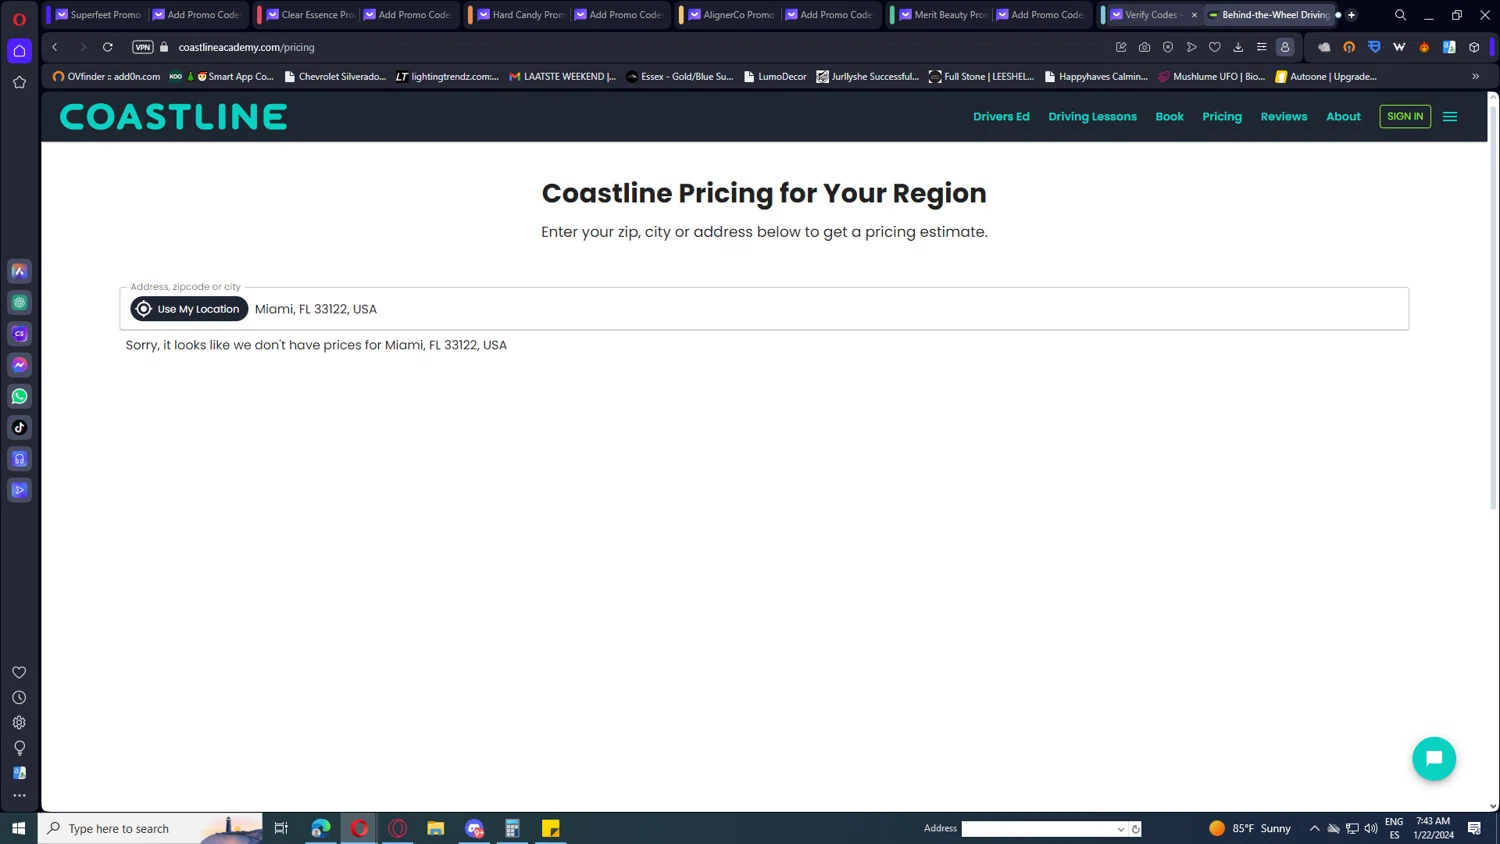Switch to the Merit Beauty Promo tab
This screenshot has width=1500, height=844.
click(942, 15)
